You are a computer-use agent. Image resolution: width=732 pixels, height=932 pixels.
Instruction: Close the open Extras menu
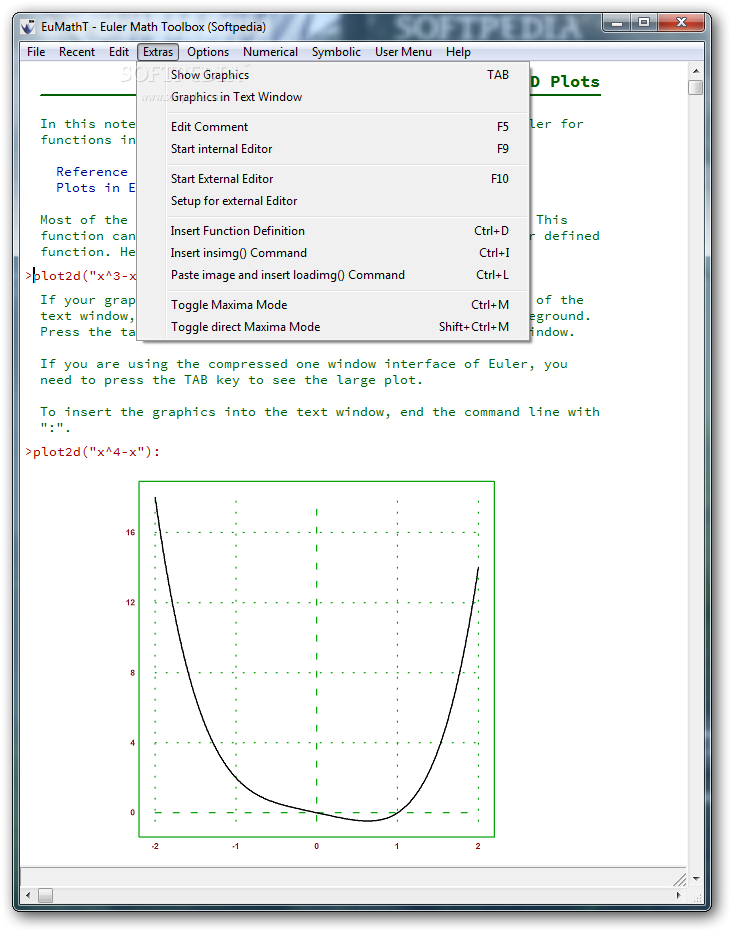158,52
